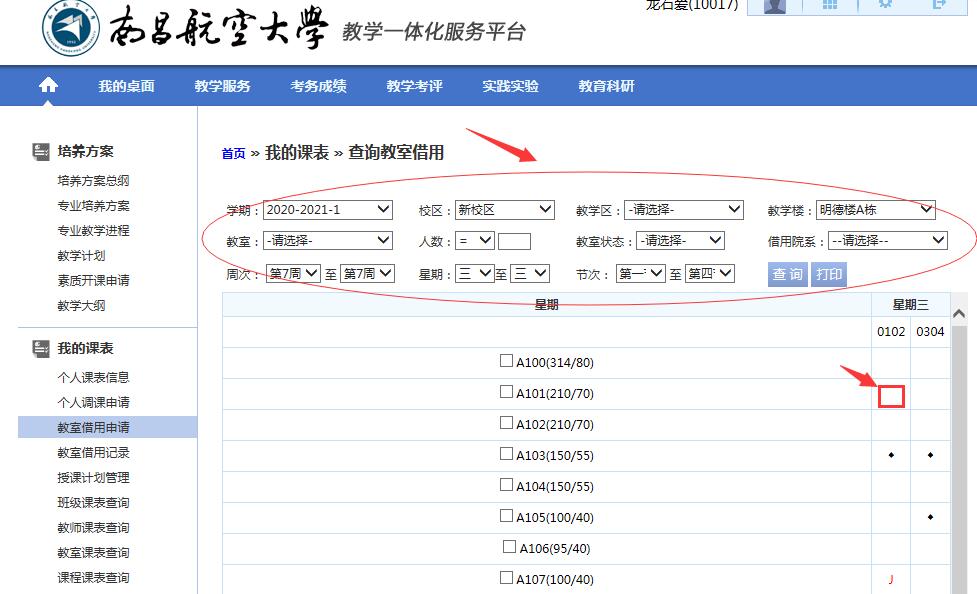The width and height of the screenshot is (977, 594).
Task: Check the A100(314/80) classroom checkbox
Action: (506, 361)
